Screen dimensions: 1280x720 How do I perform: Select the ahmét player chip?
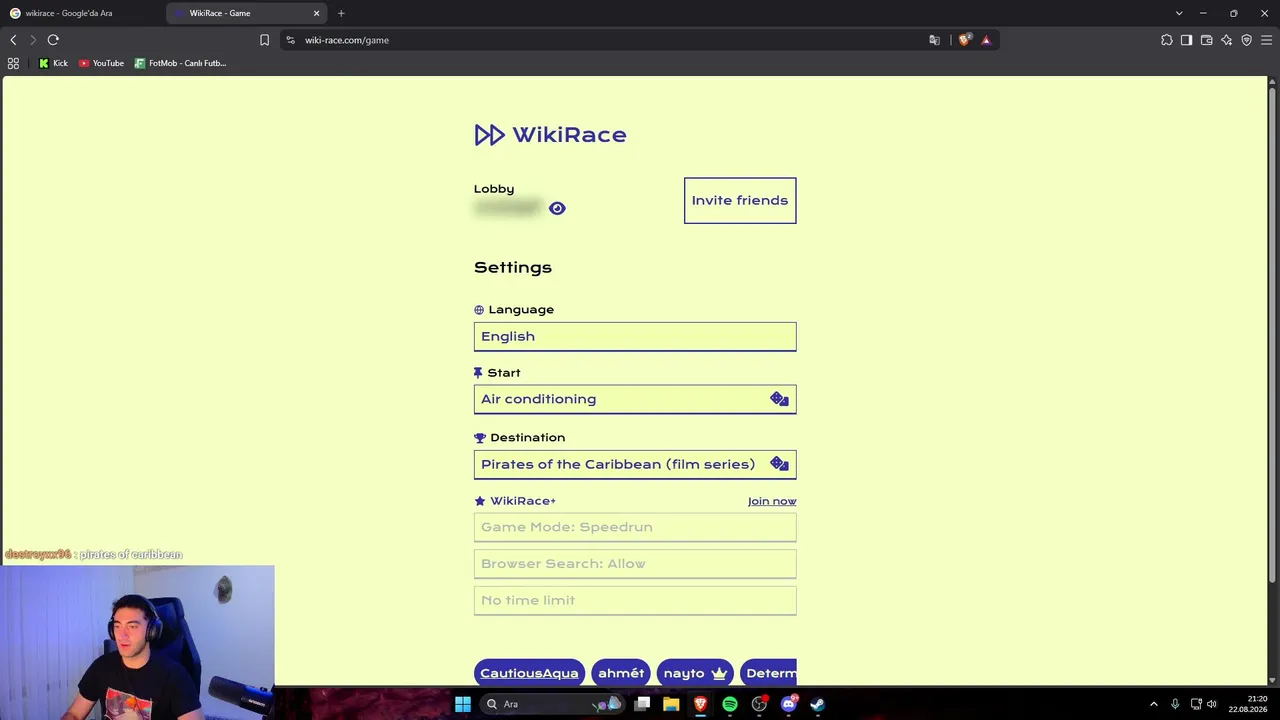pos(621,673)
